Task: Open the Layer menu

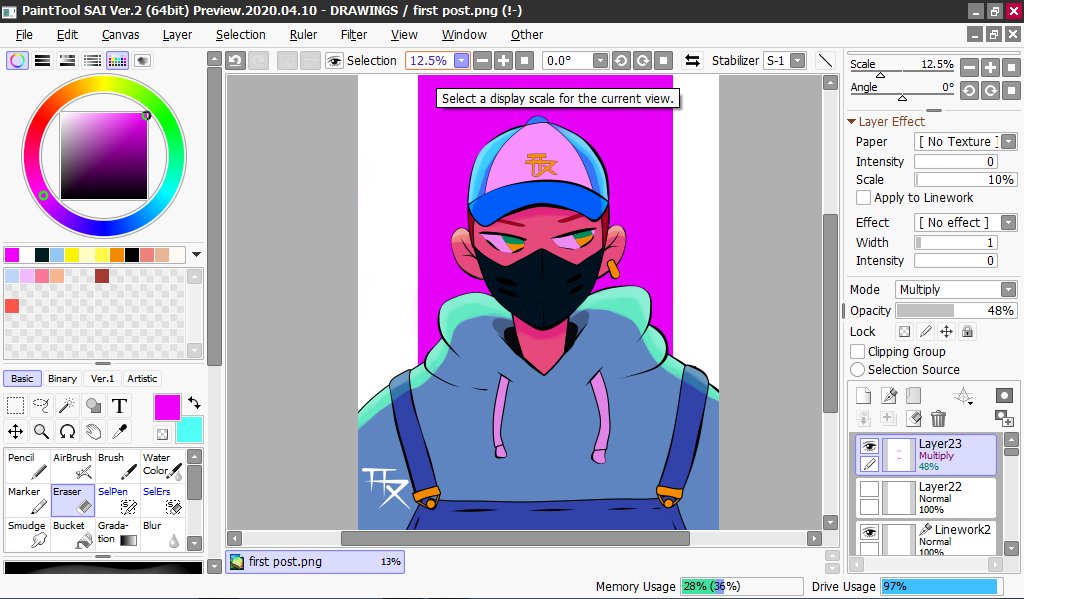Action: 177,35
